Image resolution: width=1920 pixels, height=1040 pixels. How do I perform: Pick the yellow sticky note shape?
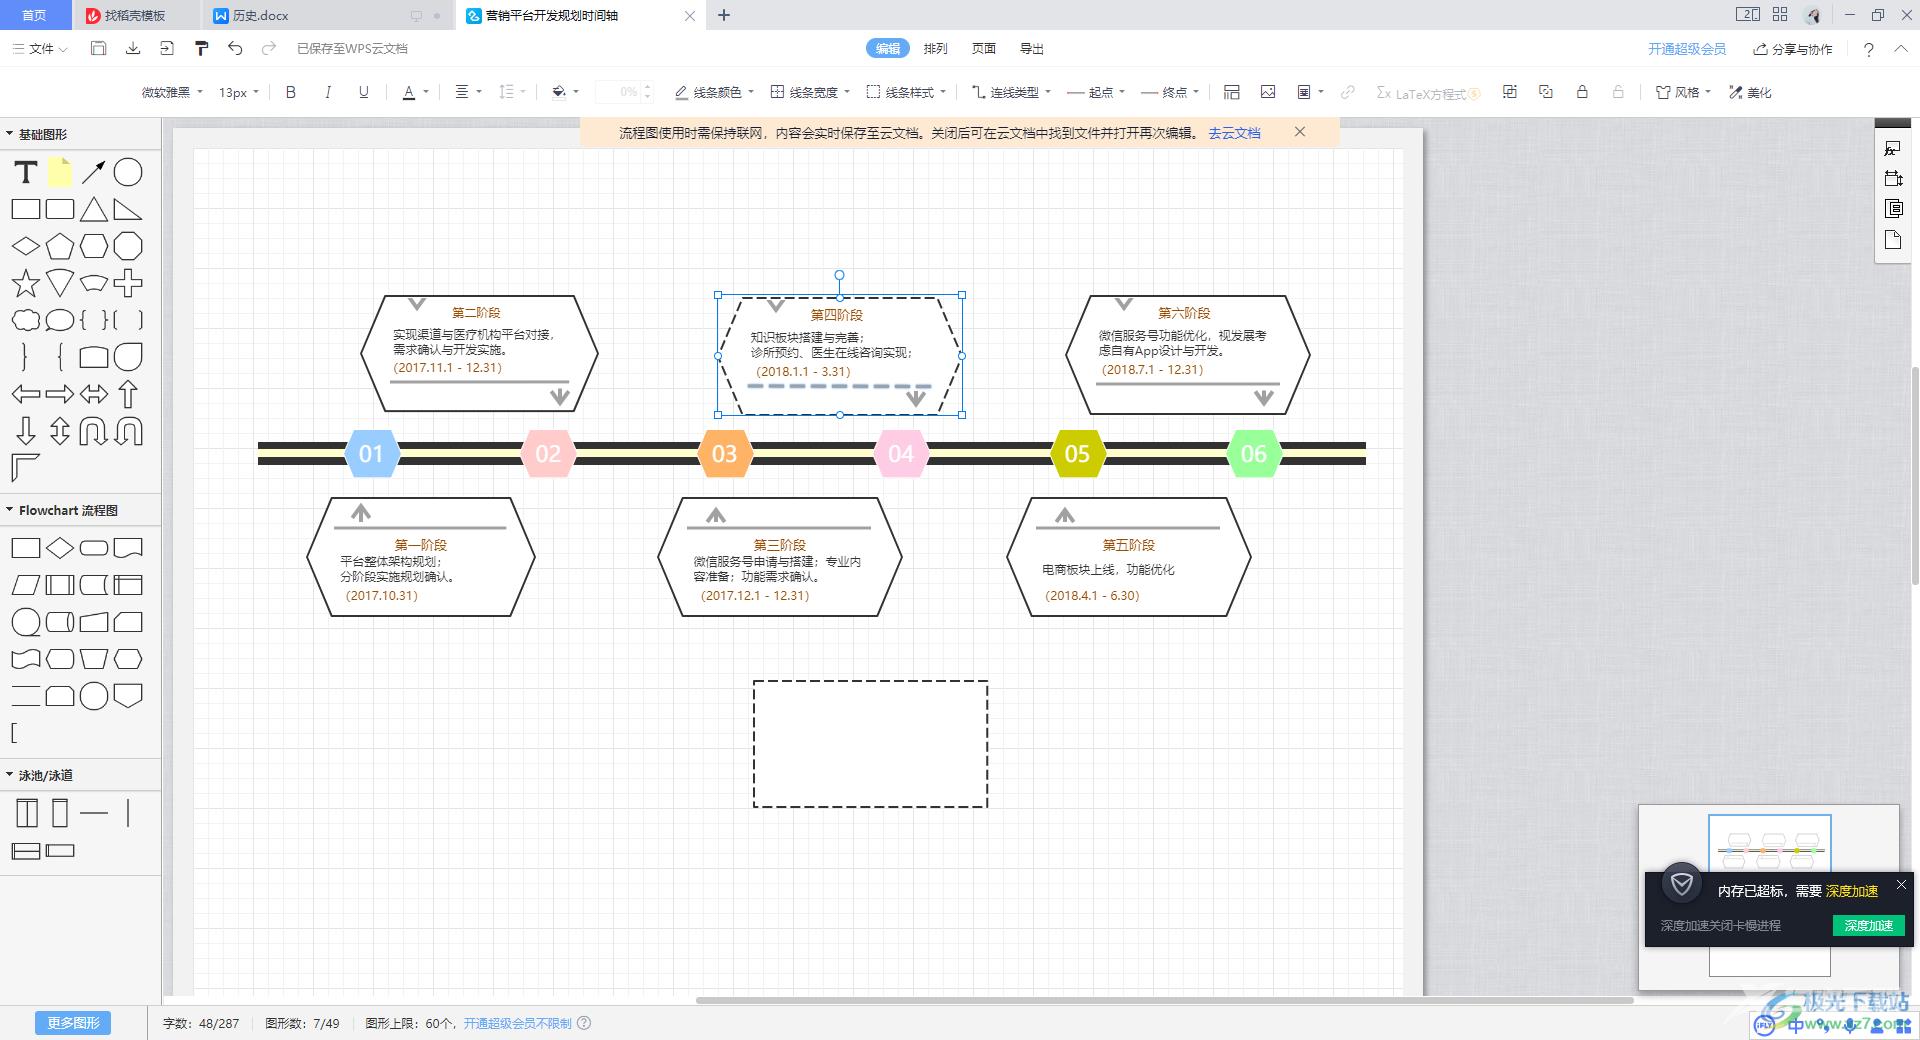click(60, 173)
